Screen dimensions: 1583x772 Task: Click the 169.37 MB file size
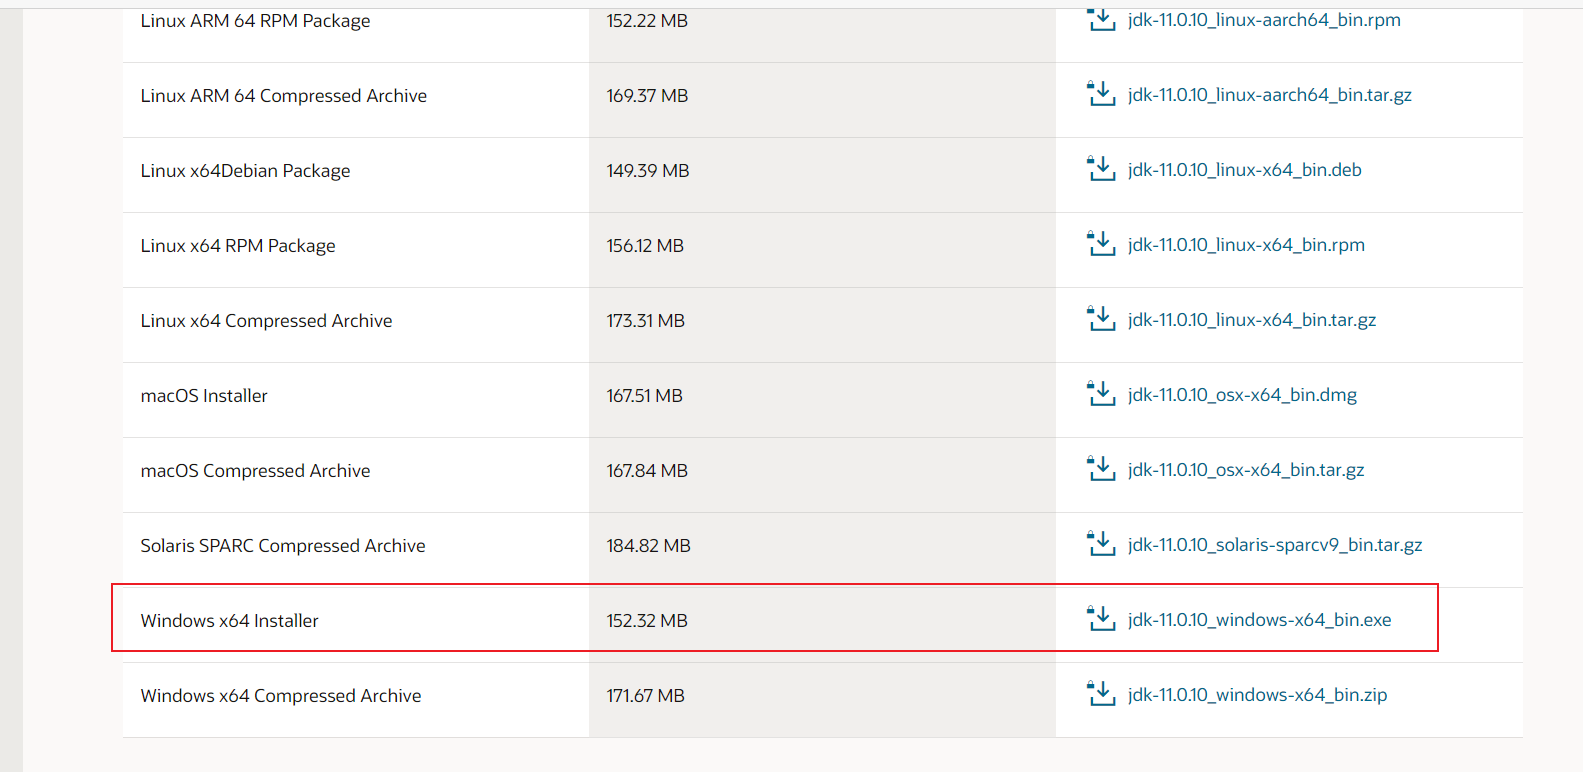pyautogui.click(x=647, y=96)
